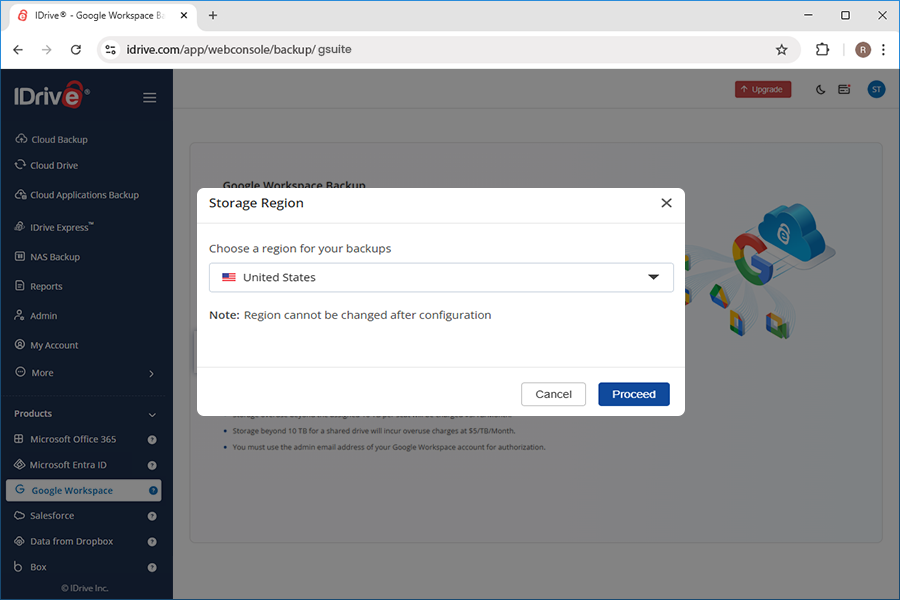Close Storage Region dialog with X
900x600 pixels.
tap(666, 203)
